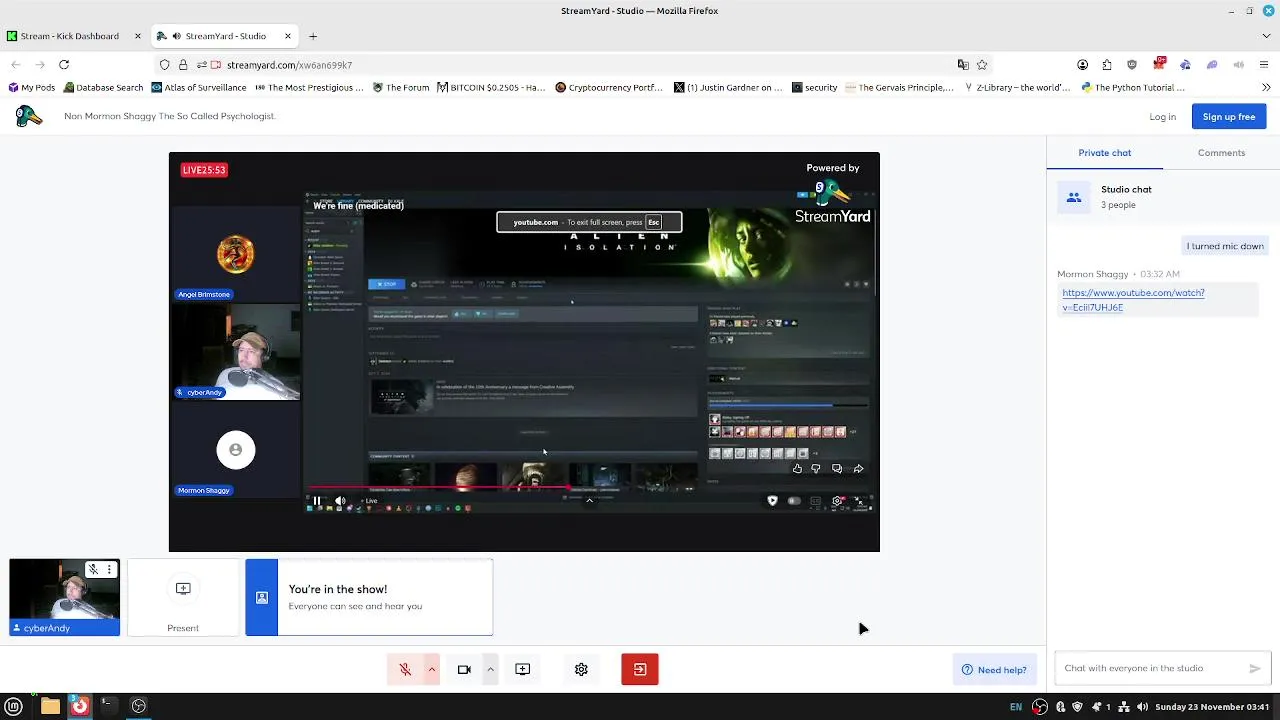The width and height of the screenshot is (1280, 720).
Task: Translate this page icon in address bar
Action: click(963, 65)
